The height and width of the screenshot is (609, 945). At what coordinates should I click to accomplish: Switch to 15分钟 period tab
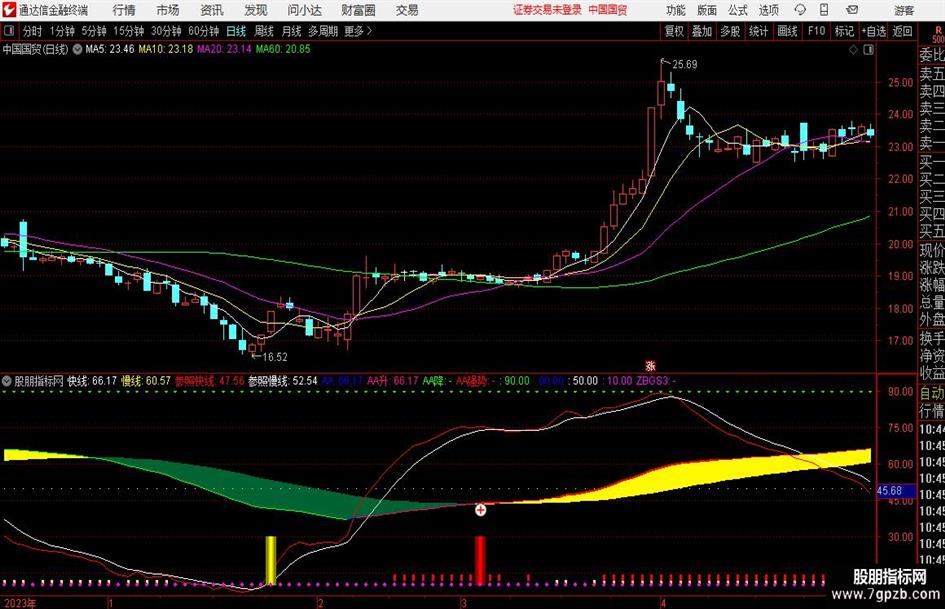(x=128, y=31)
